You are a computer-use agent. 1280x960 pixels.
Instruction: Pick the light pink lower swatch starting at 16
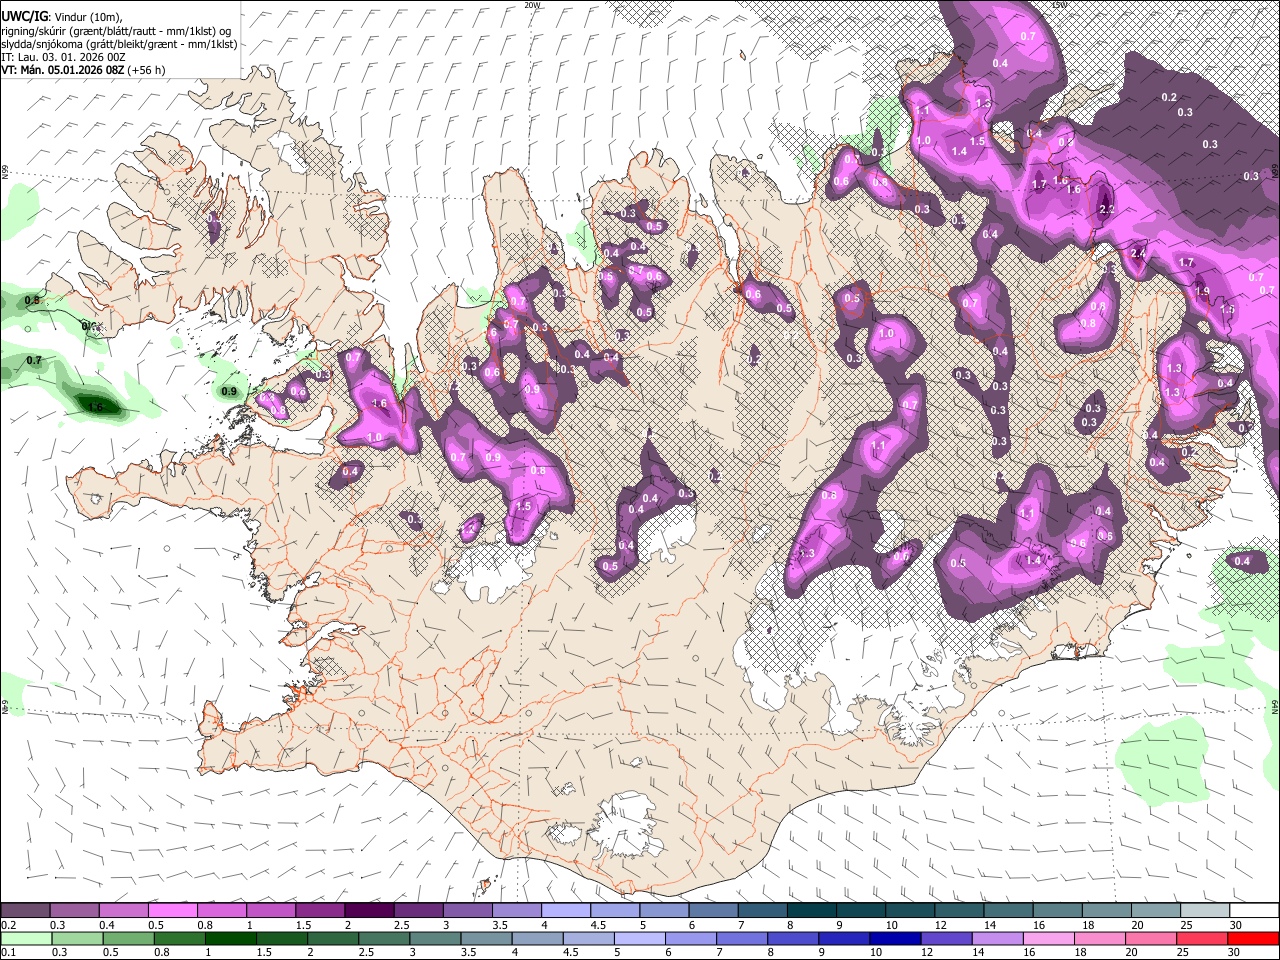(1050, 938)
